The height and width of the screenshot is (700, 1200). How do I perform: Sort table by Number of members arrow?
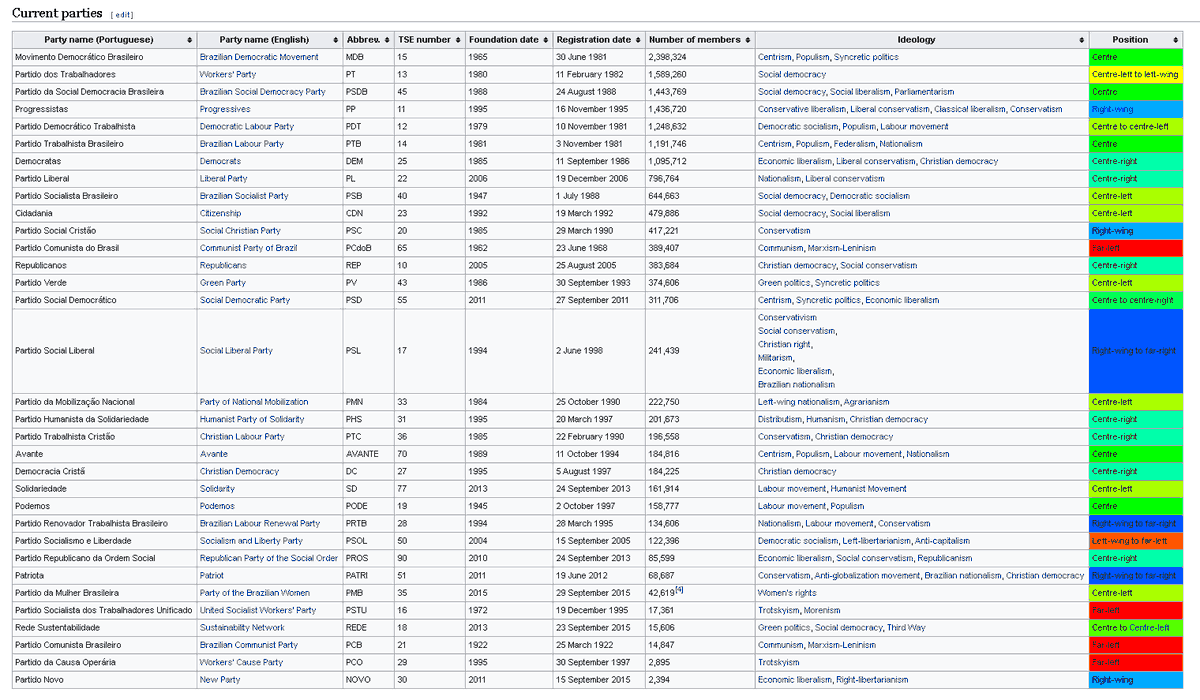[748, 40]
